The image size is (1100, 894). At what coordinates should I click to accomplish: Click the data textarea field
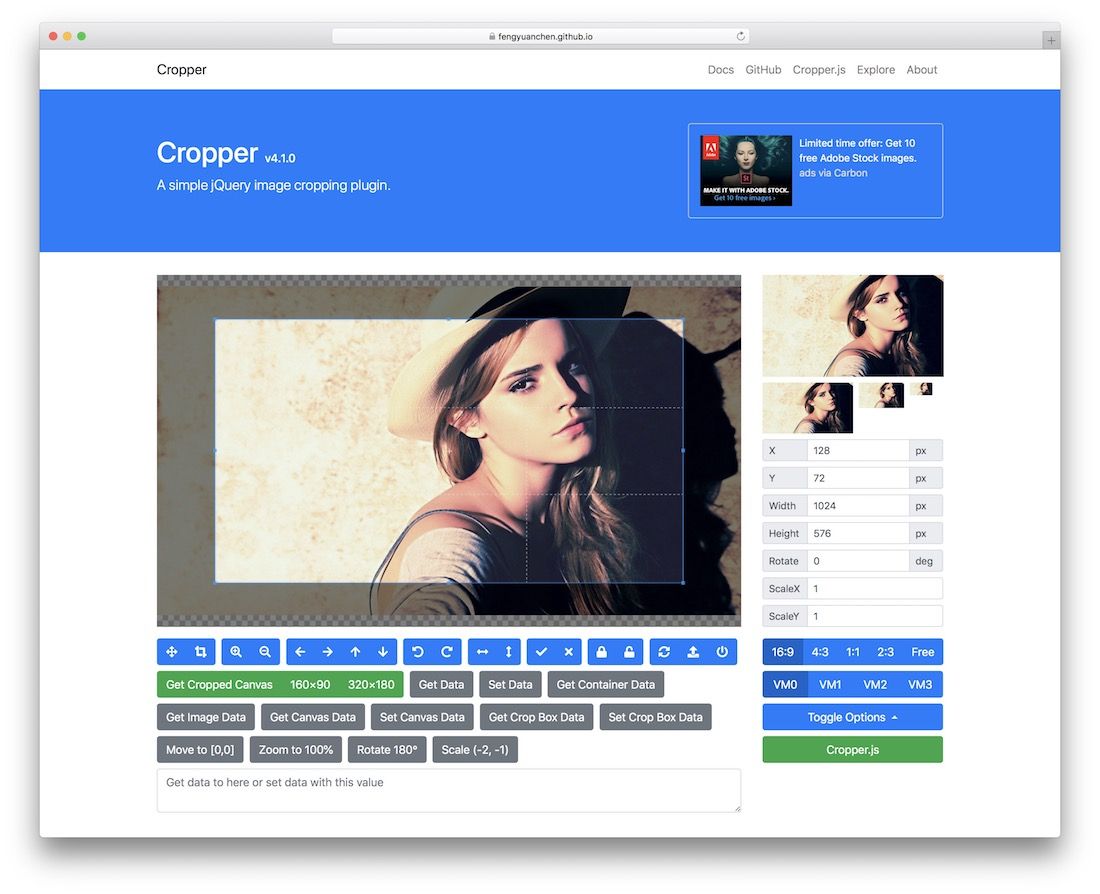[x=449, y=791]
